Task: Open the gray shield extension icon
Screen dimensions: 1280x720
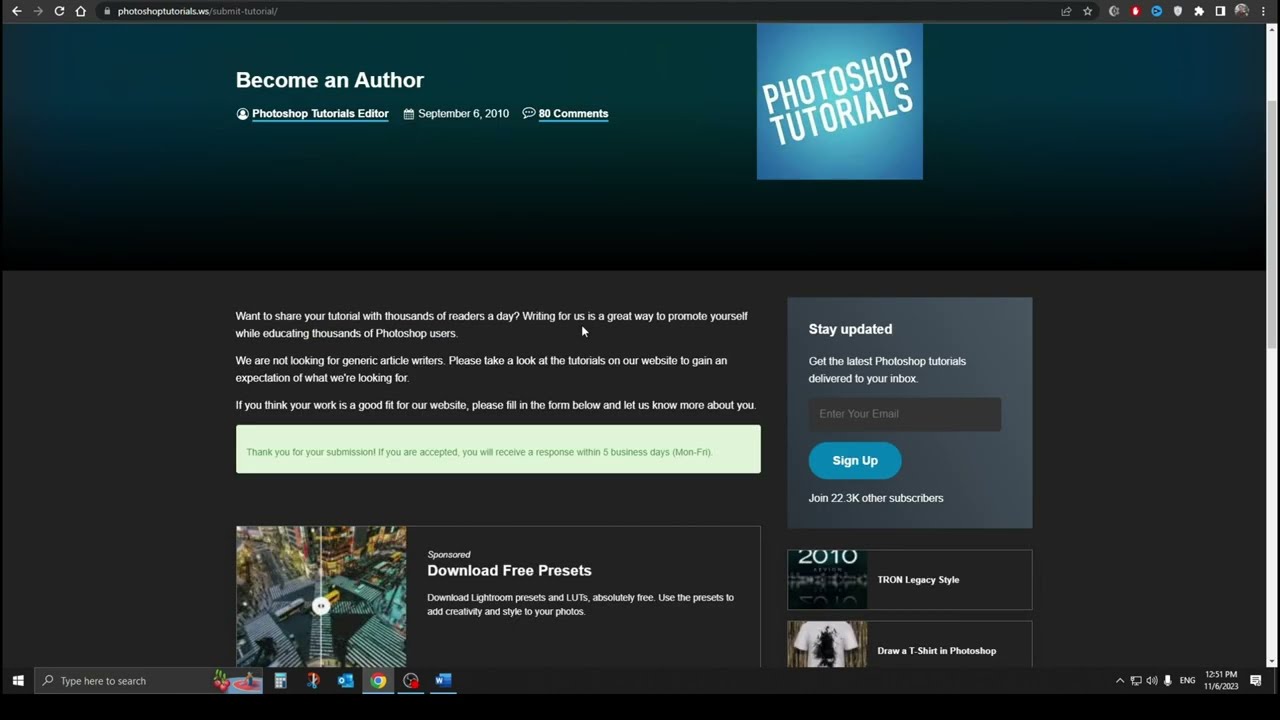Action: [1177, 11]
